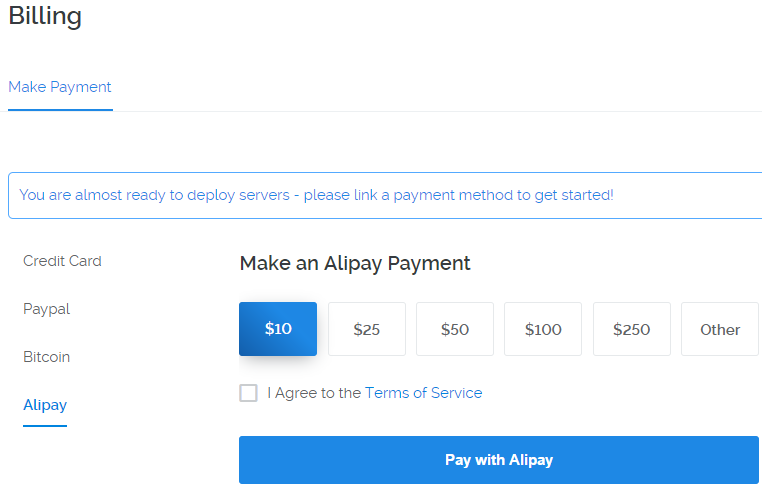The width and height of the screenshot is (762, 499).
Task: Pick the $25 amount button
Action: pyautogui.click(x=367, y=329)
